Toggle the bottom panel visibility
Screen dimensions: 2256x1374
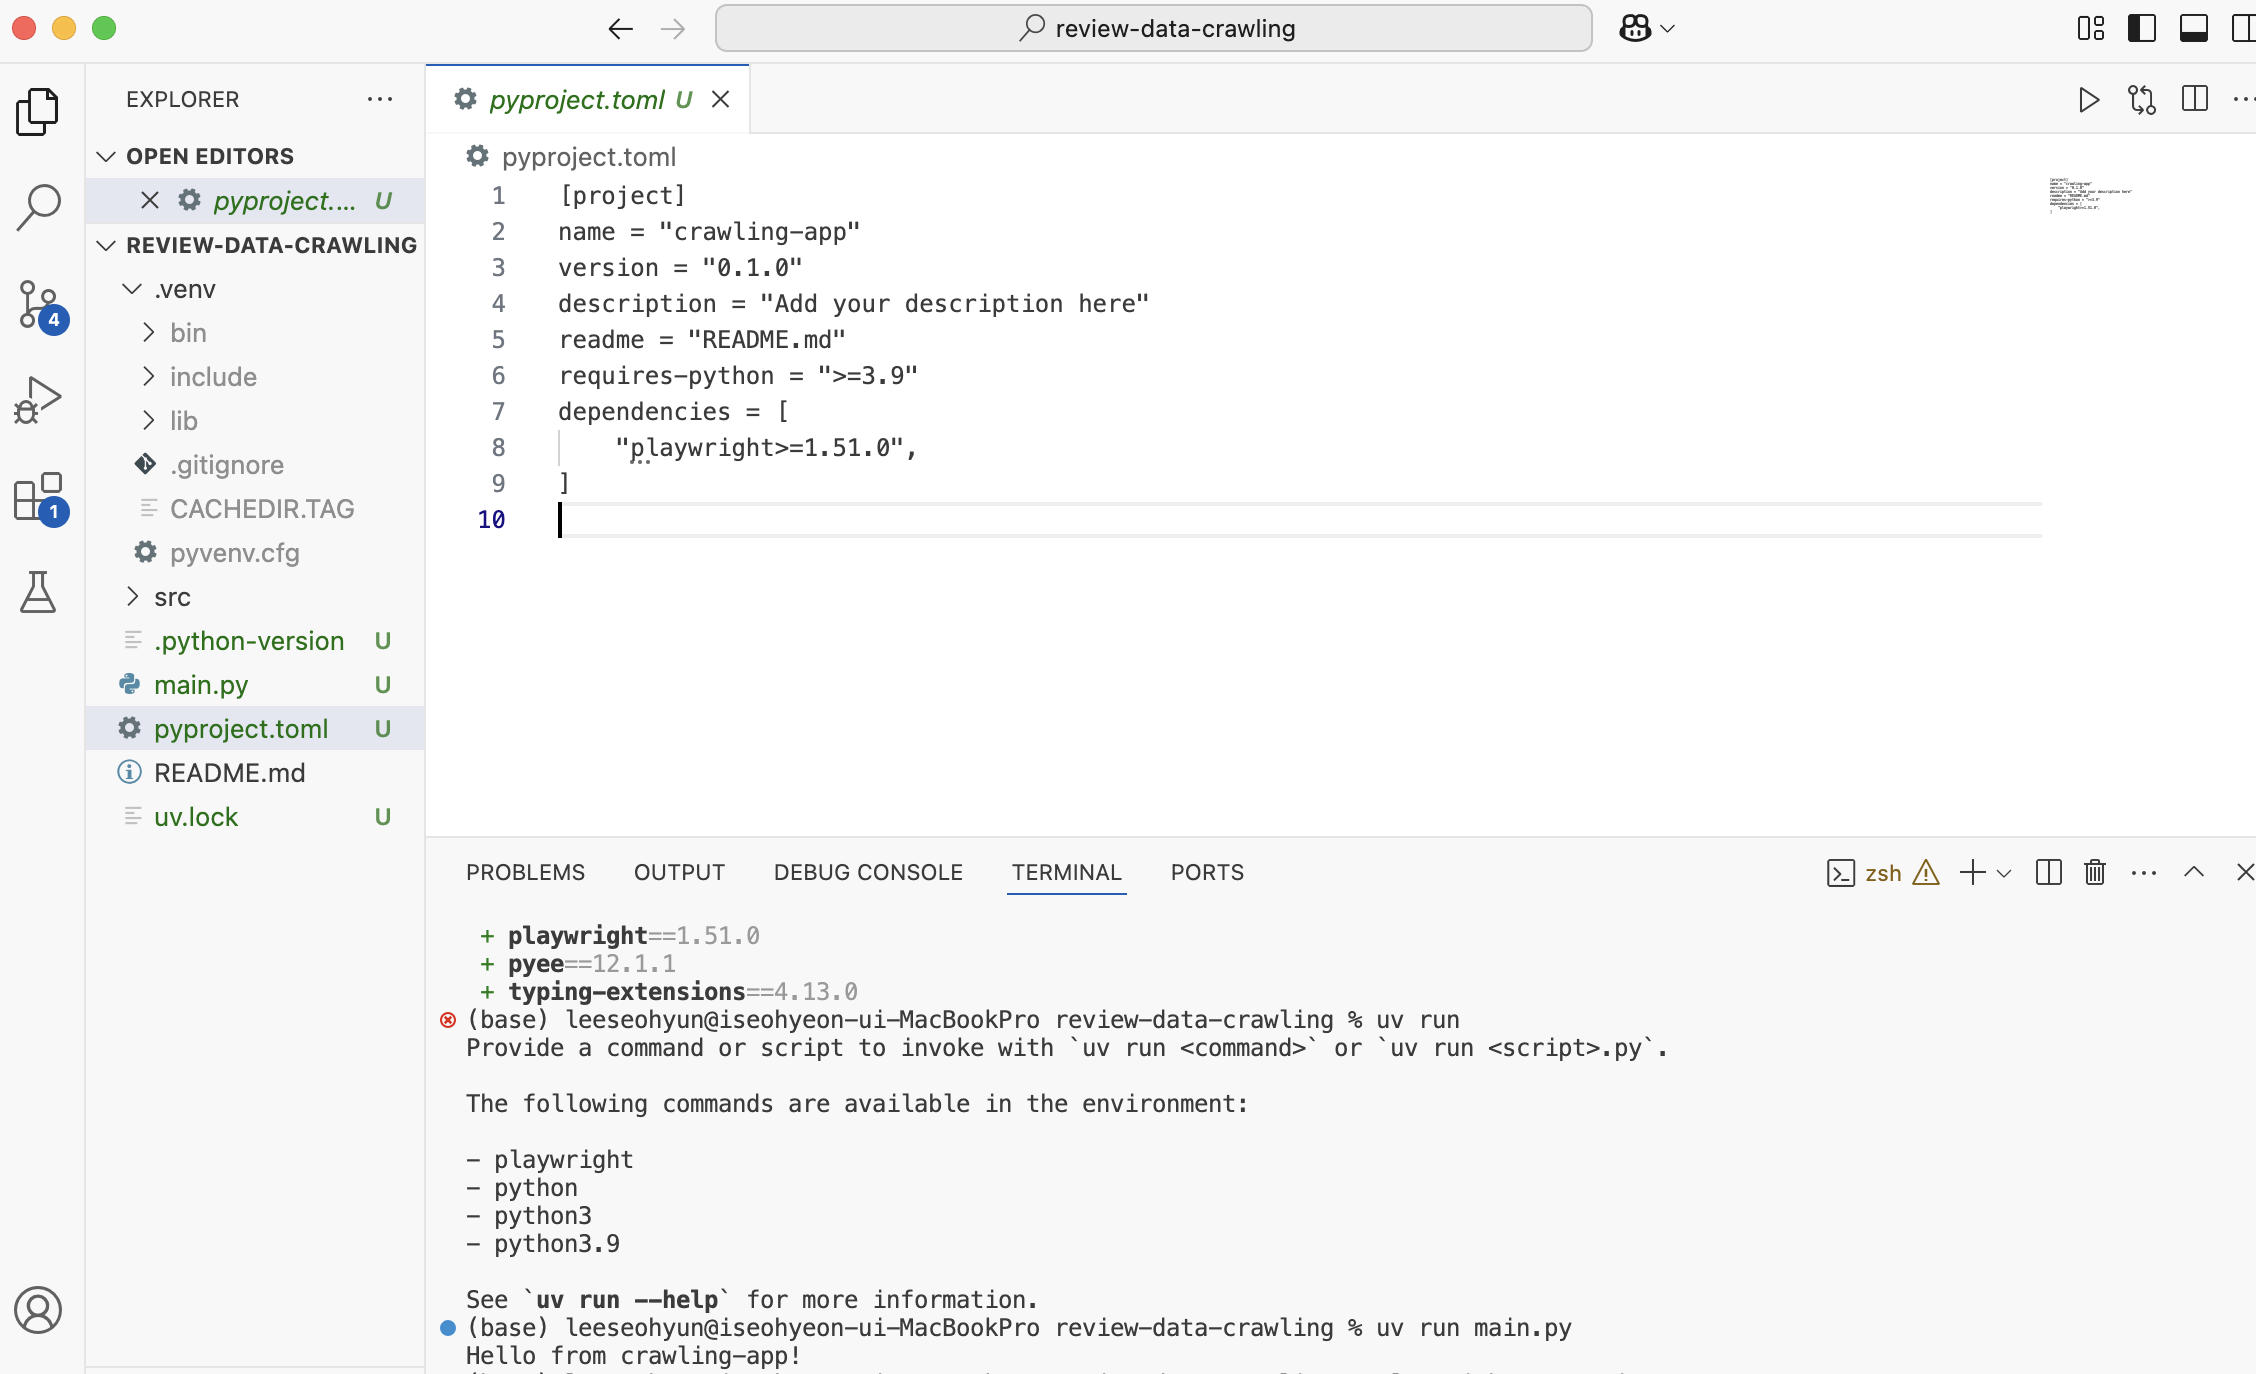pyautogui.click(x=2193, y=28)
